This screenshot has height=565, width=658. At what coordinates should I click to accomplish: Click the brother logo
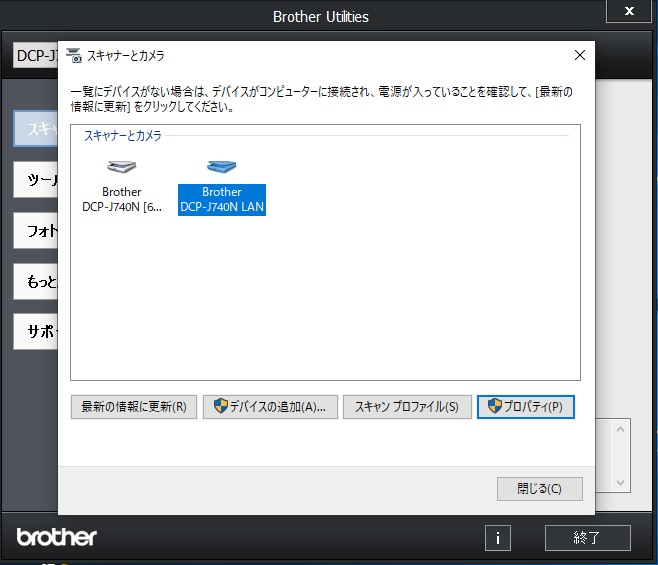click(57, 537)
